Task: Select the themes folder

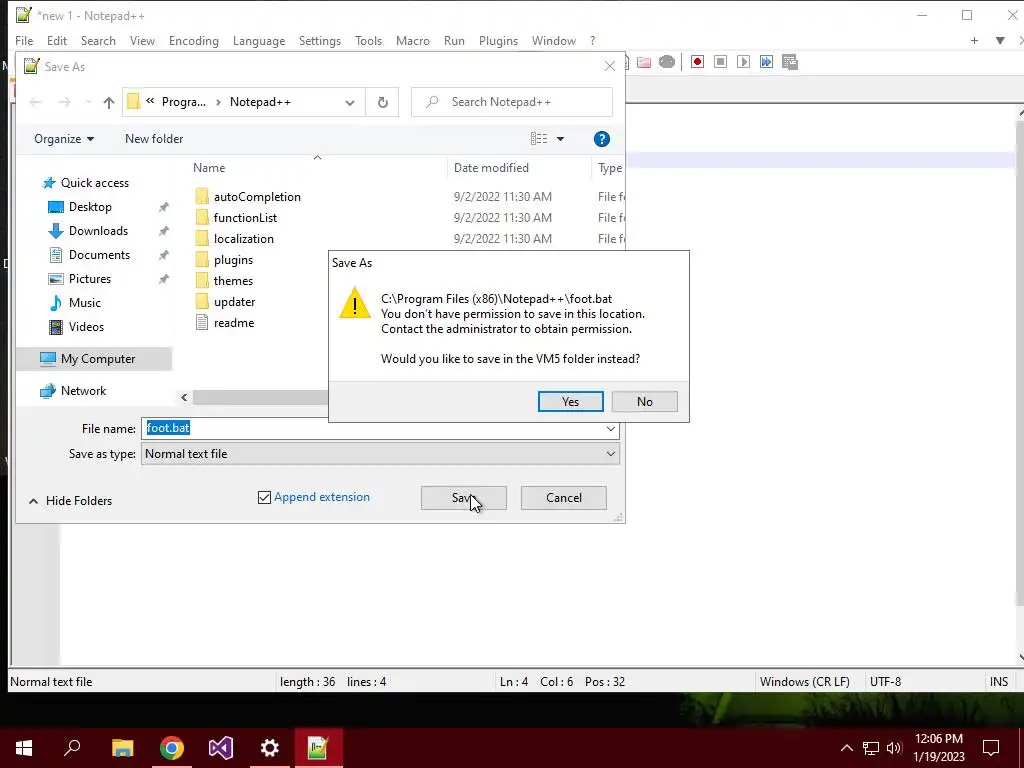Action: pyautogui.click(x=233, y=281)
